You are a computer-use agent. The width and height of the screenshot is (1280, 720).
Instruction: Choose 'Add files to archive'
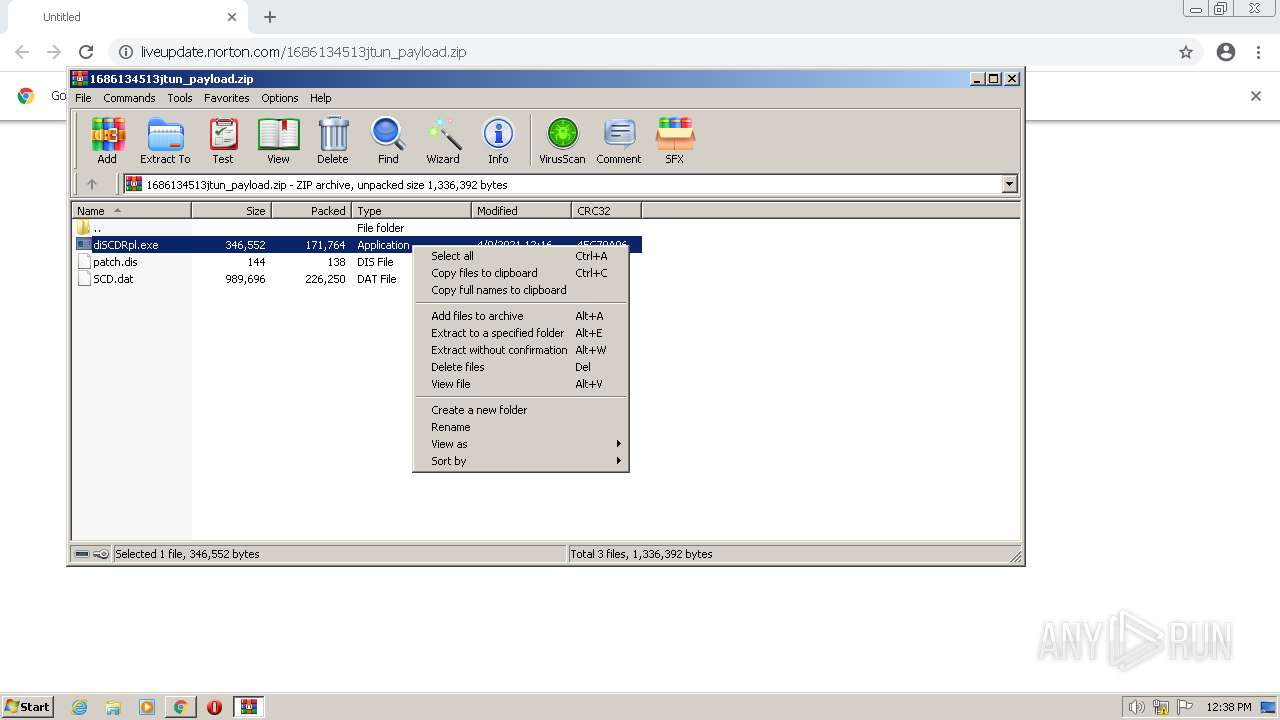pyautogui.click(x=521, y=316)
